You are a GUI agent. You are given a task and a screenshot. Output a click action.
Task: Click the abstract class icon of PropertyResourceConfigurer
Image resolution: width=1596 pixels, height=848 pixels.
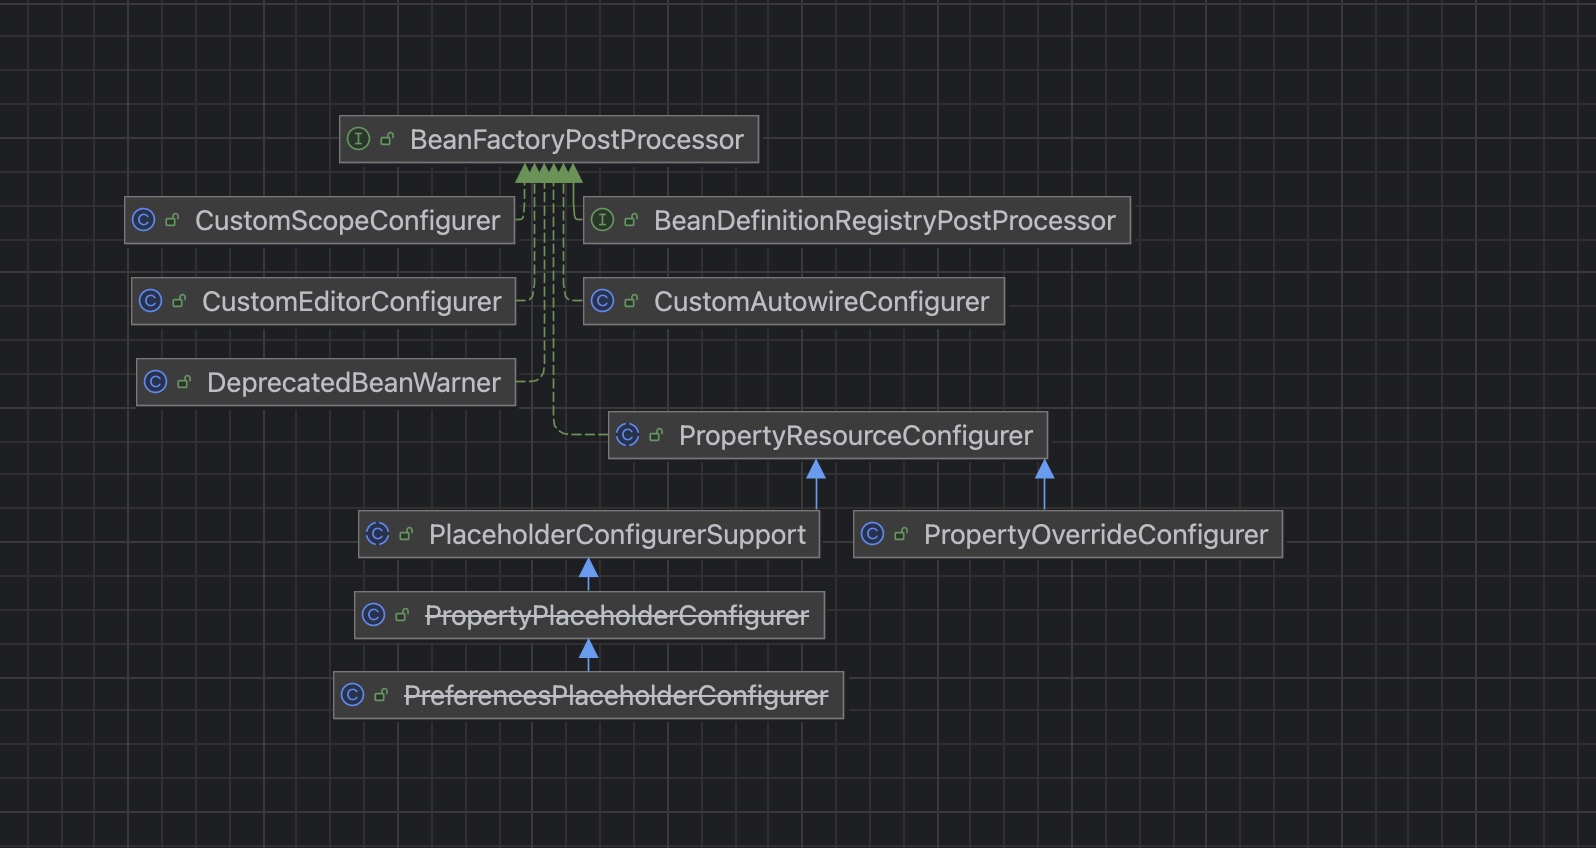[627, 435]
